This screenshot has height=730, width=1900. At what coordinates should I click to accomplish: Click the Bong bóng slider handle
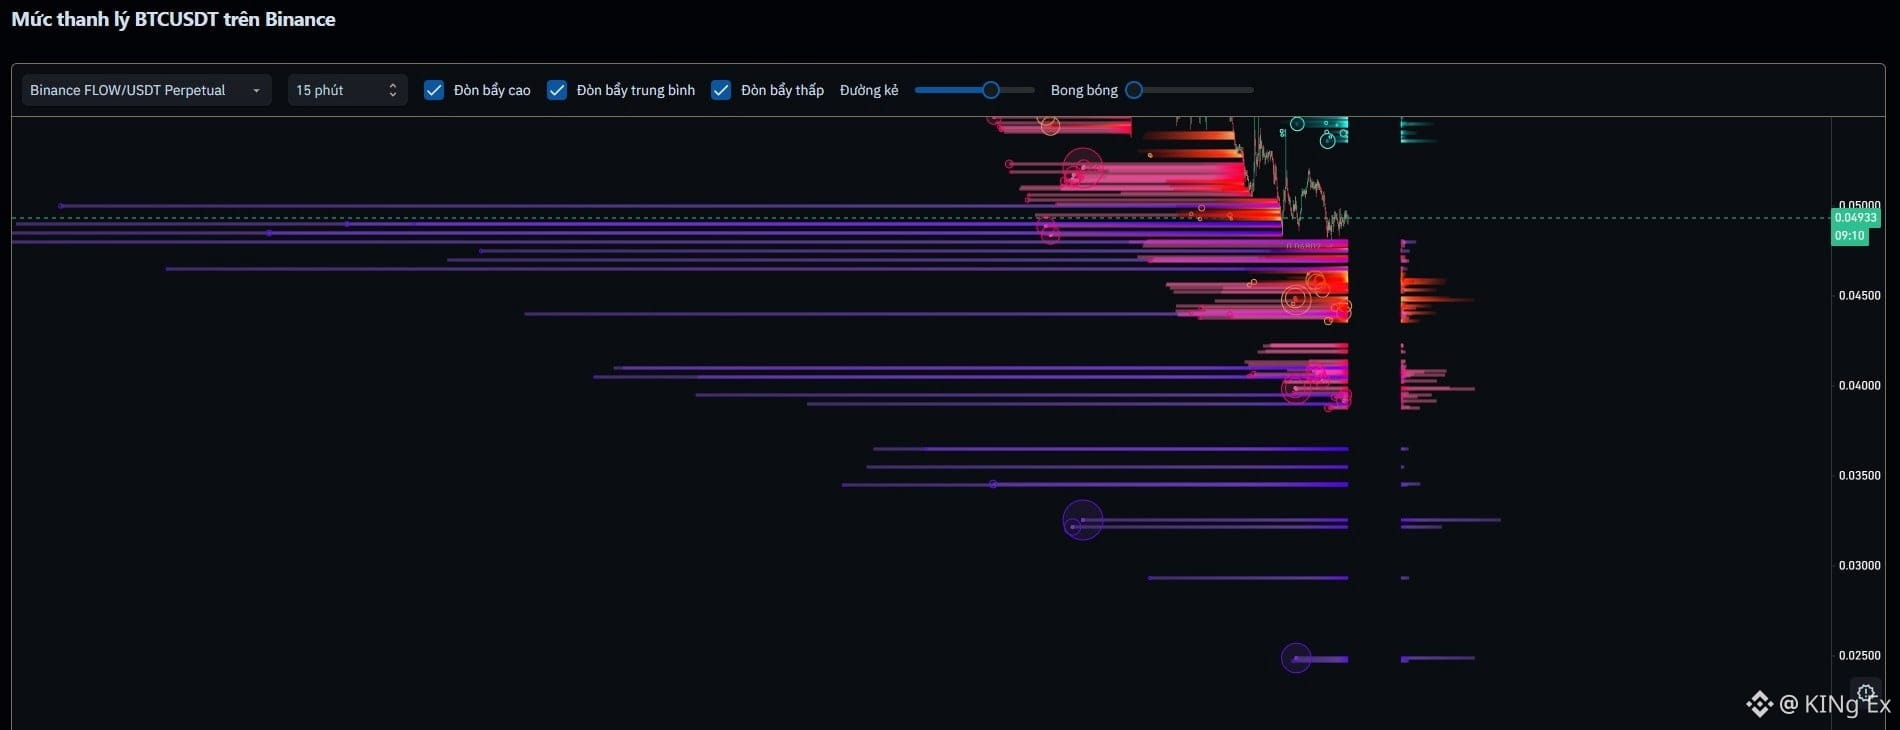coord(1134,90)
